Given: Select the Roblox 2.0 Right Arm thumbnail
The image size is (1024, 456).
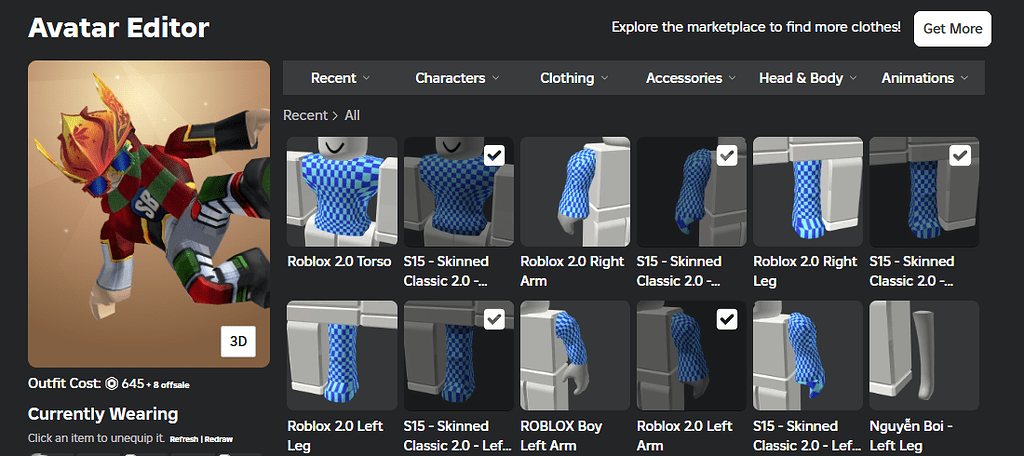Looking at the screenshot, I should [x=575, y=191].
